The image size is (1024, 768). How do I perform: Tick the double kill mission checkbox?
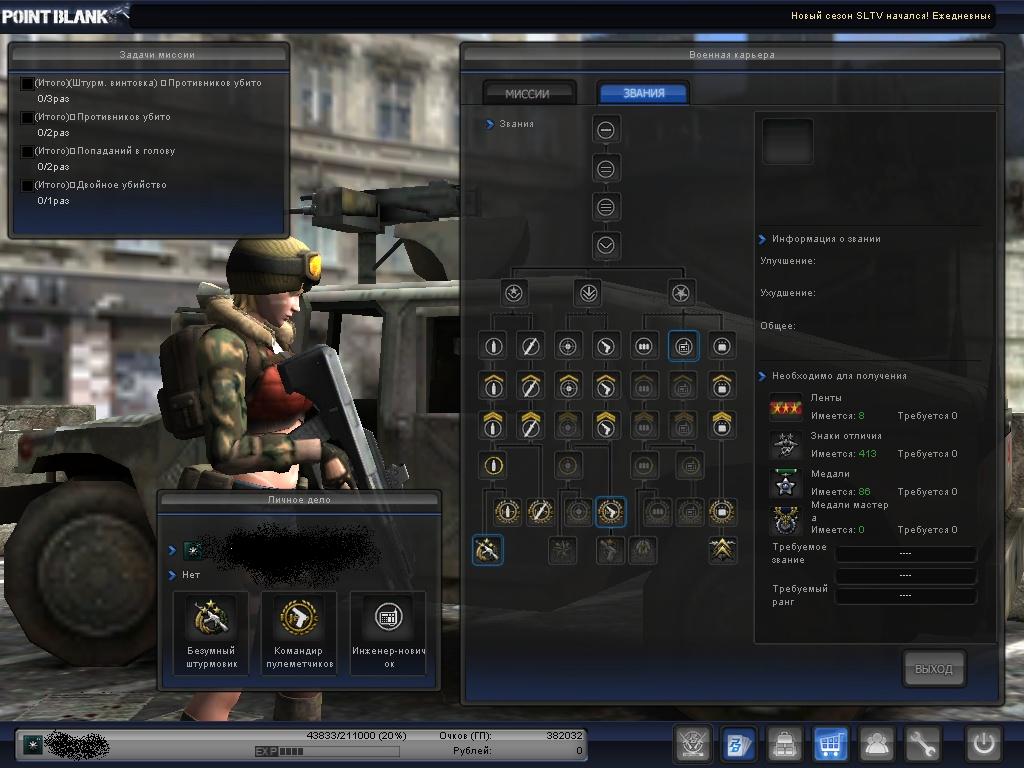point(27,185)
